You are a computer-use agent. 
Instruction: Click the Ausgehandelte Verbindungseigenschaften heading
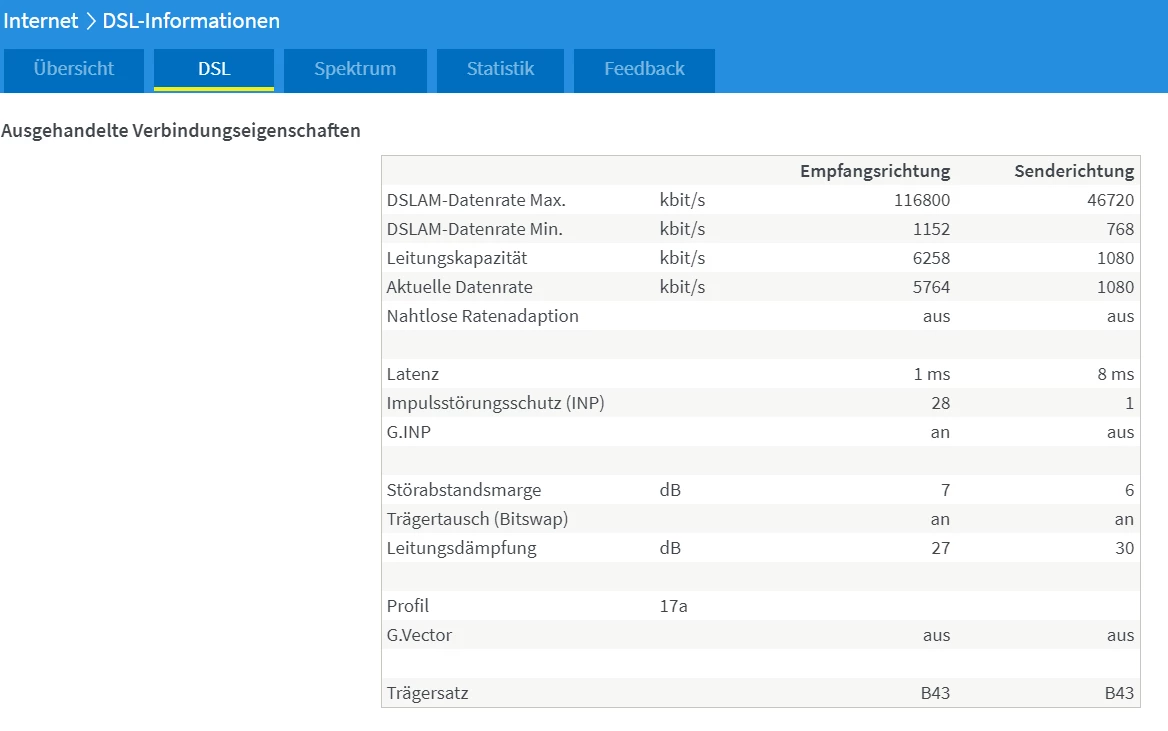pyautogui.click(x=181, y=131)
